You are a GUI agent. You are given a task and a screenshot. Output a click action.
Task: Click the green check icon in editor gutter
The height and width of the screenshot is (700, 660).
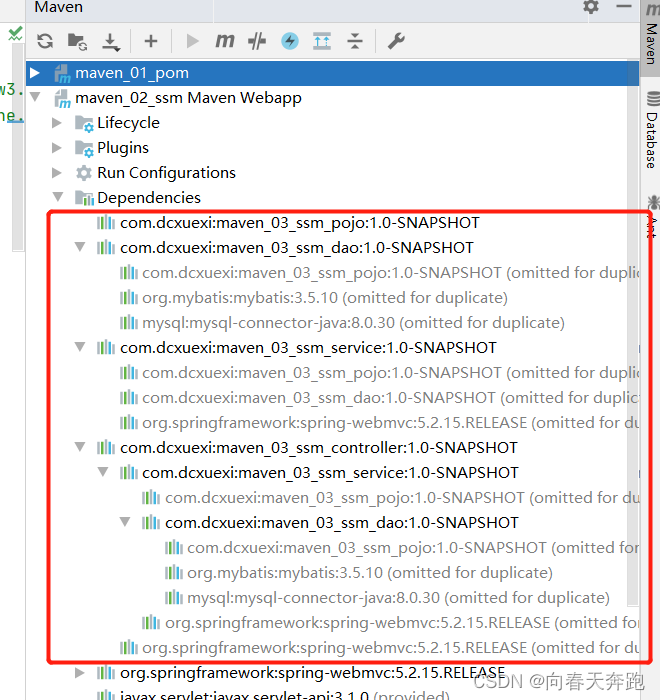[x=15, y=33]
